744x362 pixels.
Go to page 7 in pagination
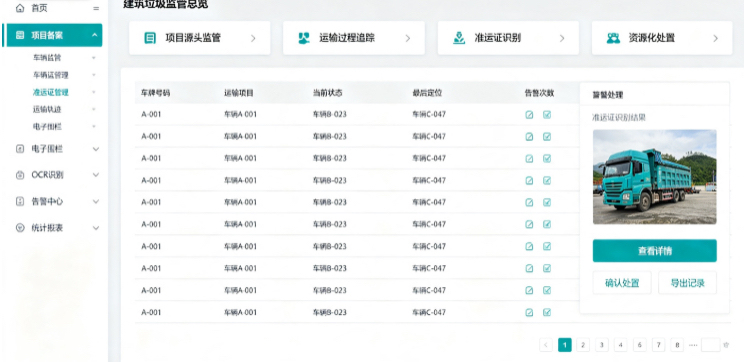click(x=658, y=345)
